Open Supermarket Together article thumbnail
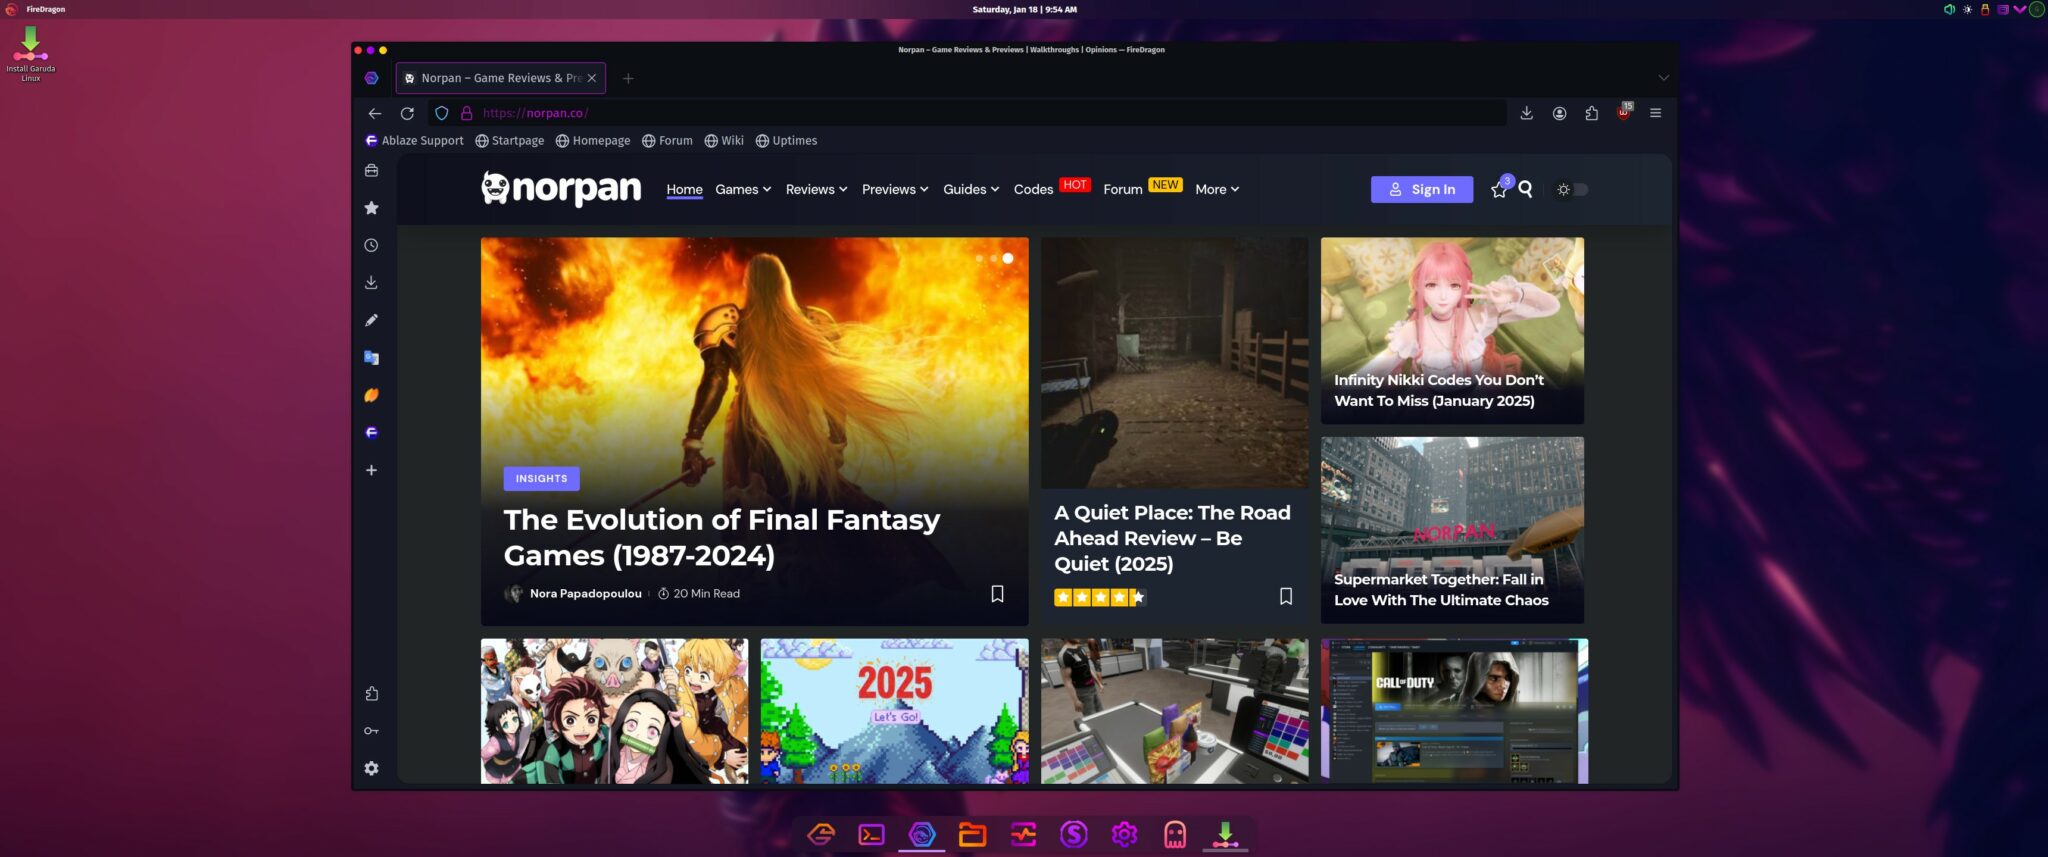2048x857 pixels. (x=1452, y=530)
